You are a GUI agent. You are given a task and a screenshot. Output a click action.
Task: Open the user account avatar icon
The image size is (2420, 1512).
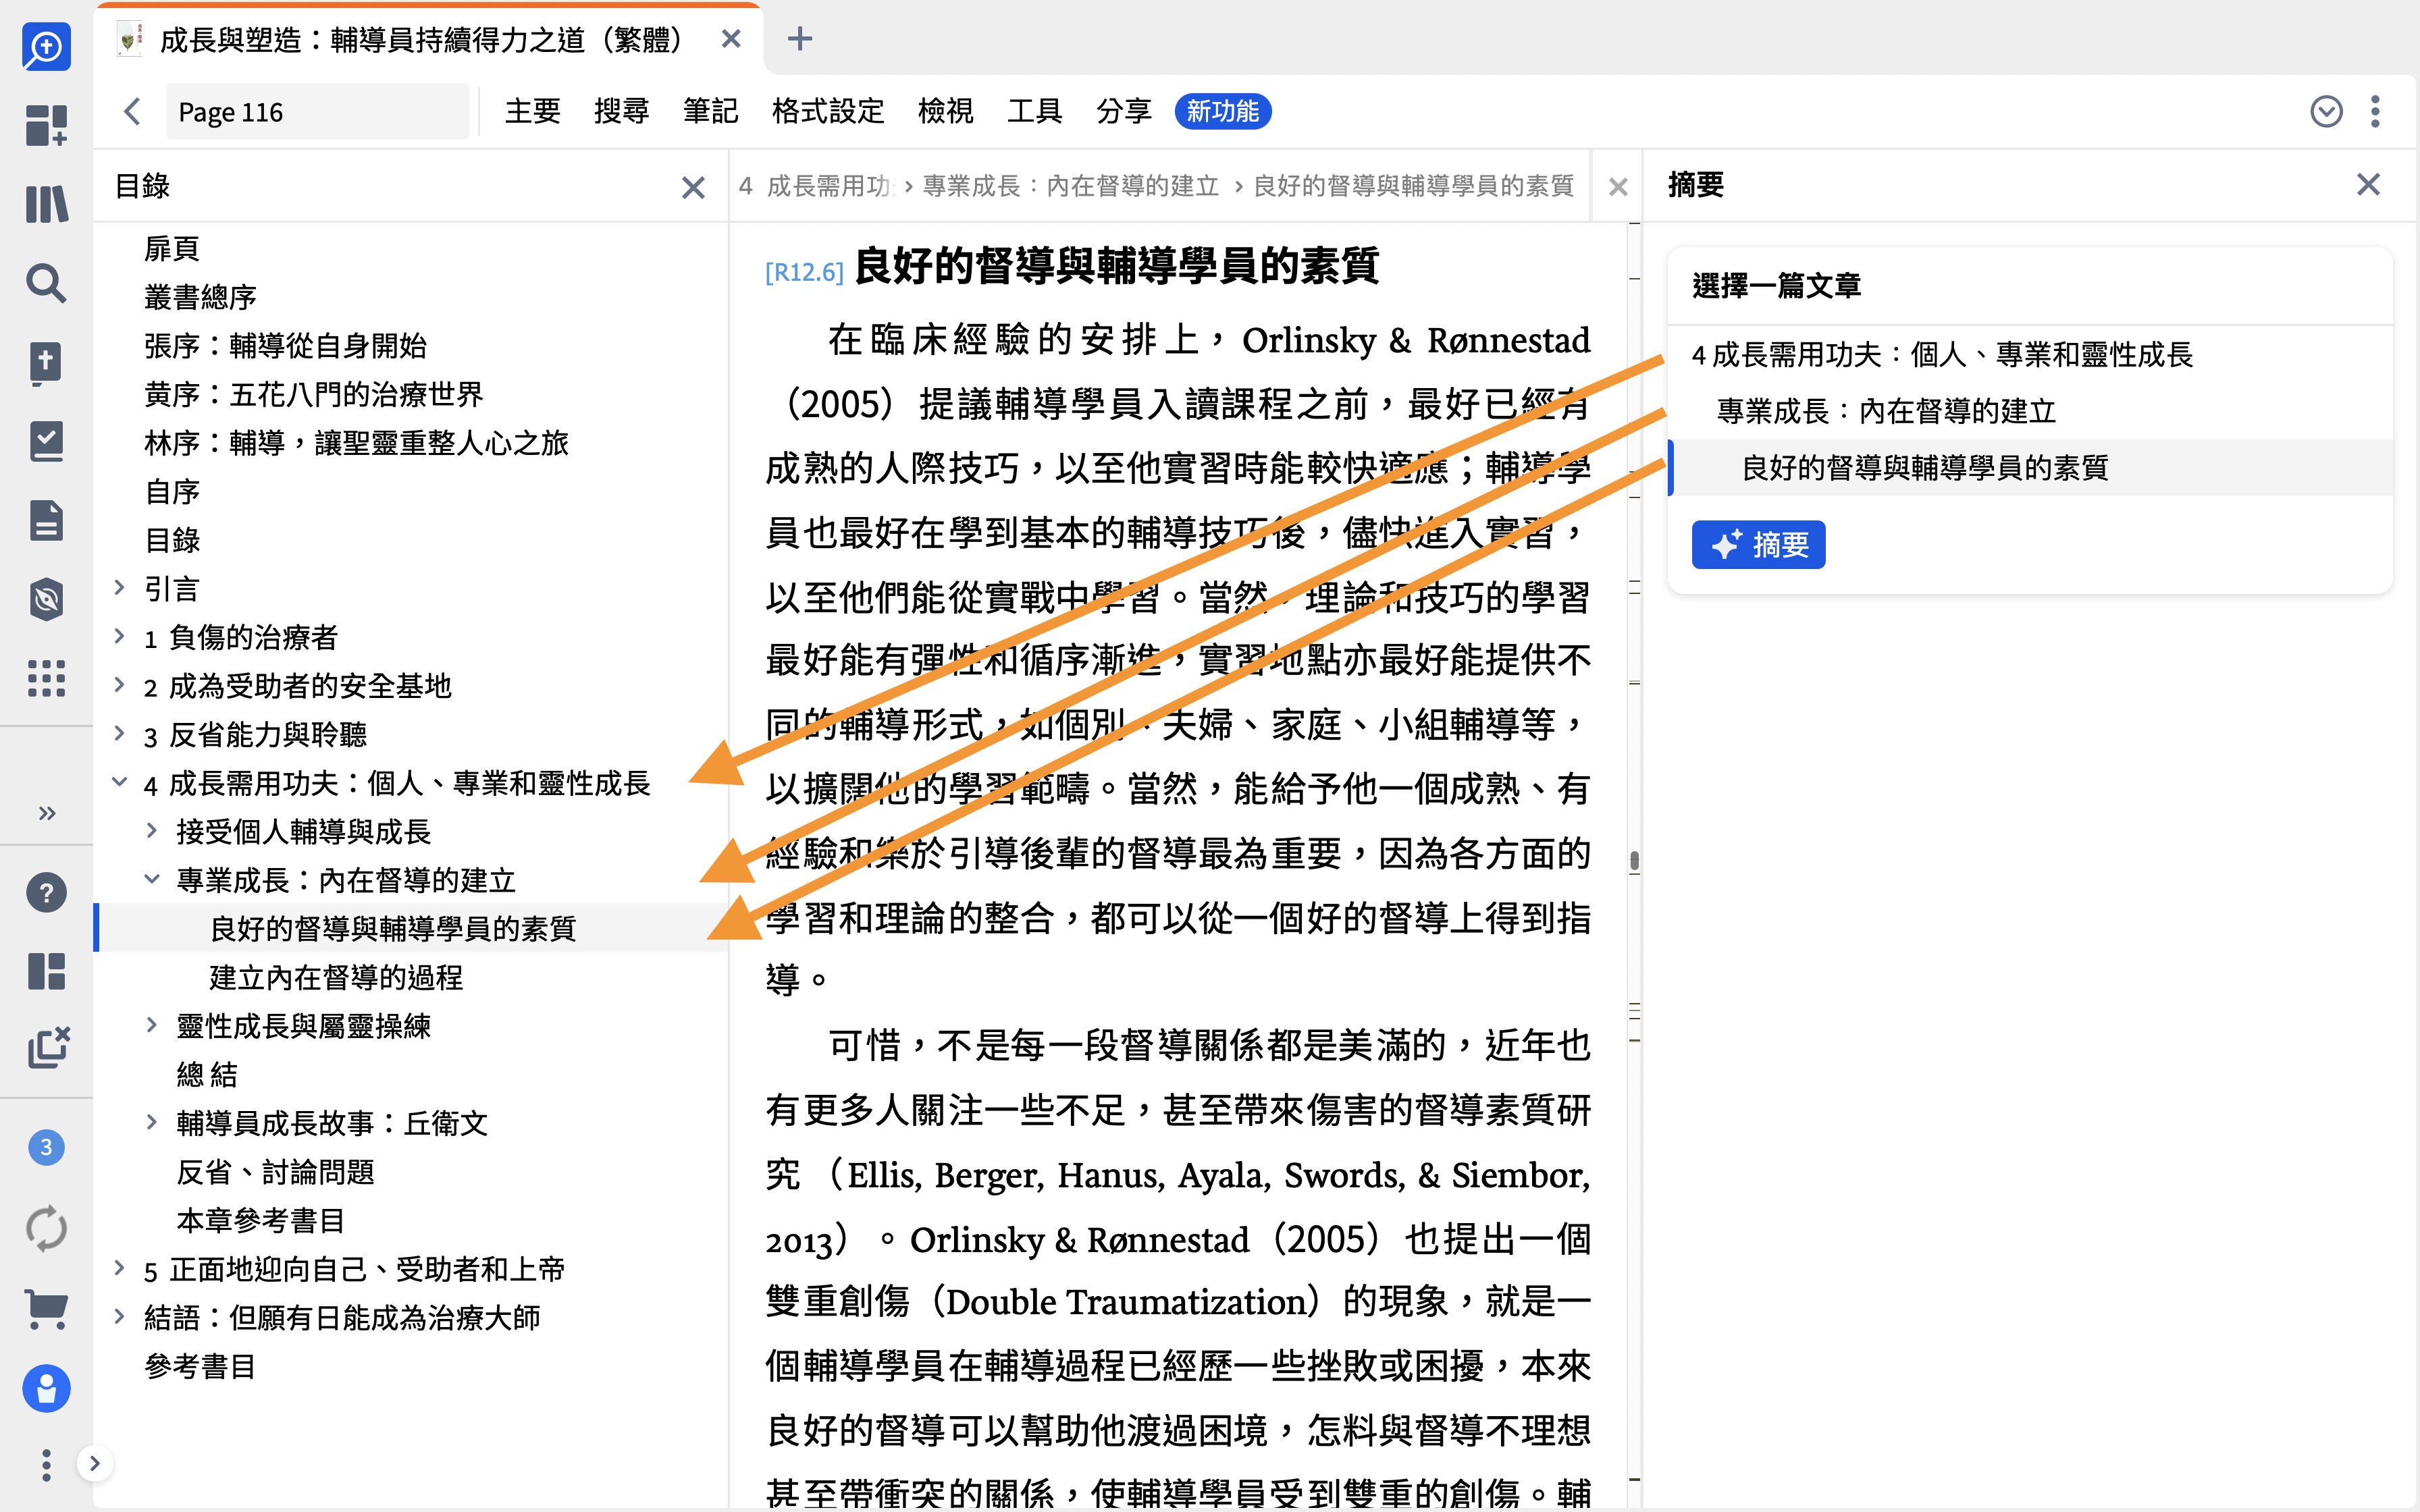click(x=46, y=1388)
